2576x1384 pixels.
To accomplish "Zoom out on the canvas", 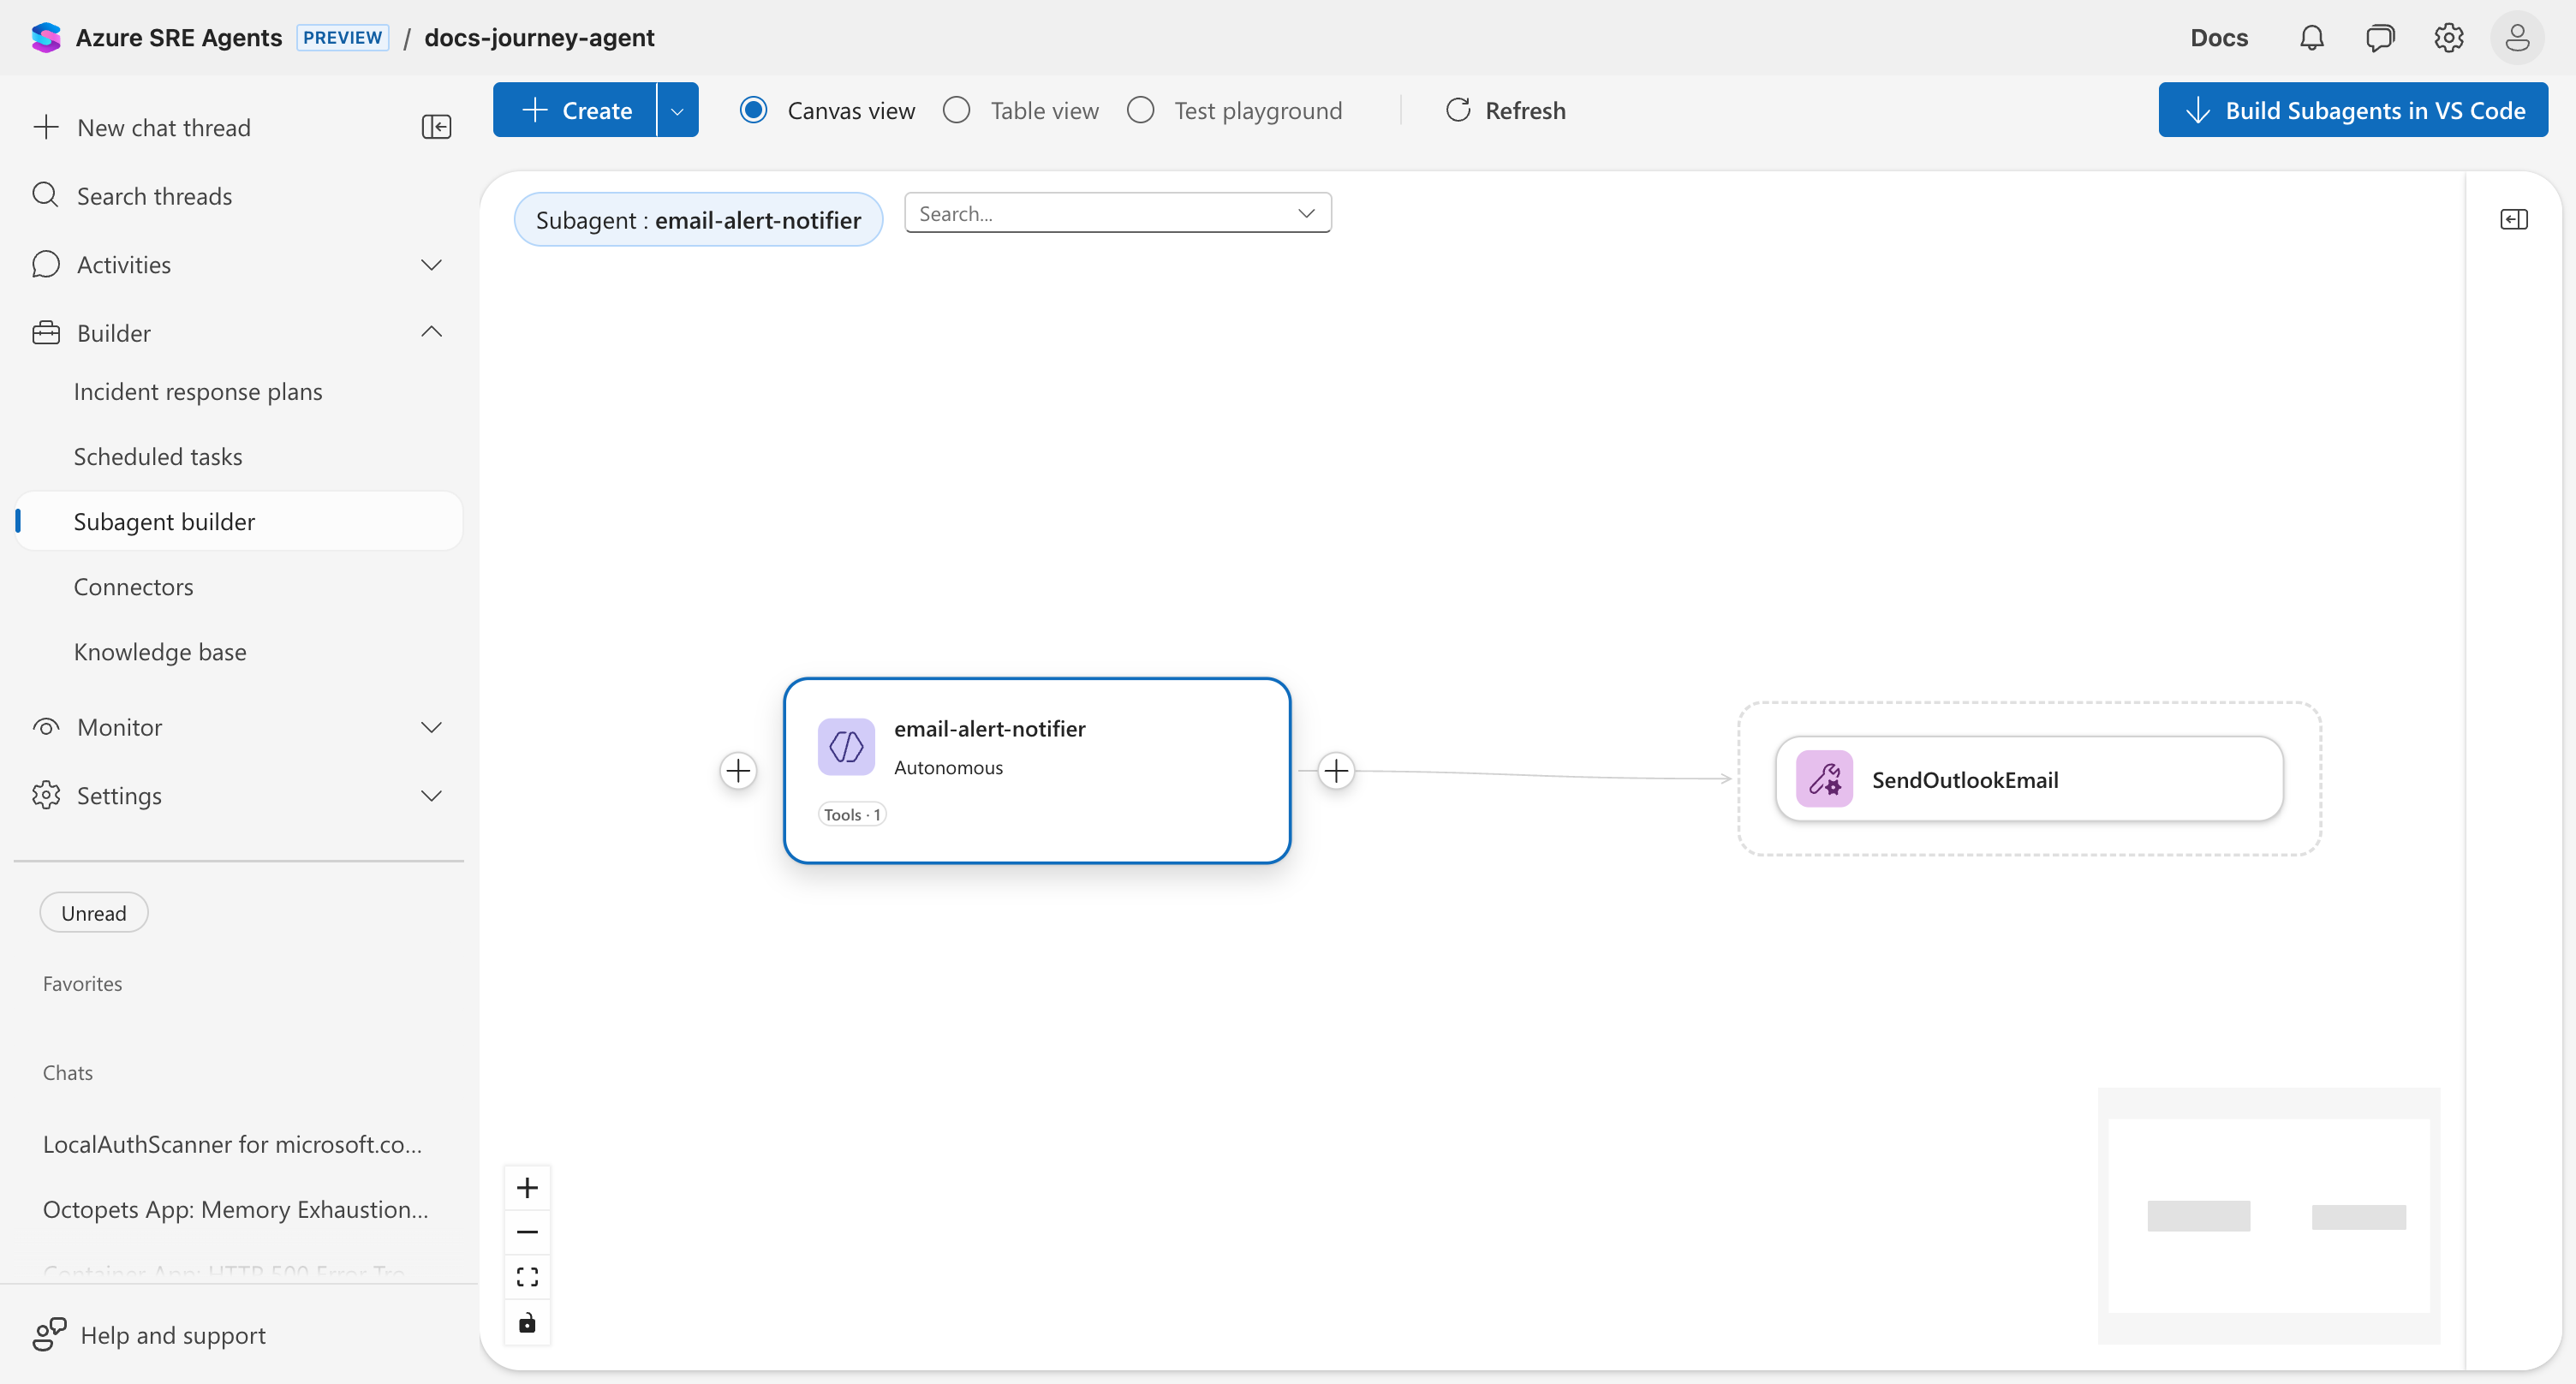I will click(x=527, y=1232).
